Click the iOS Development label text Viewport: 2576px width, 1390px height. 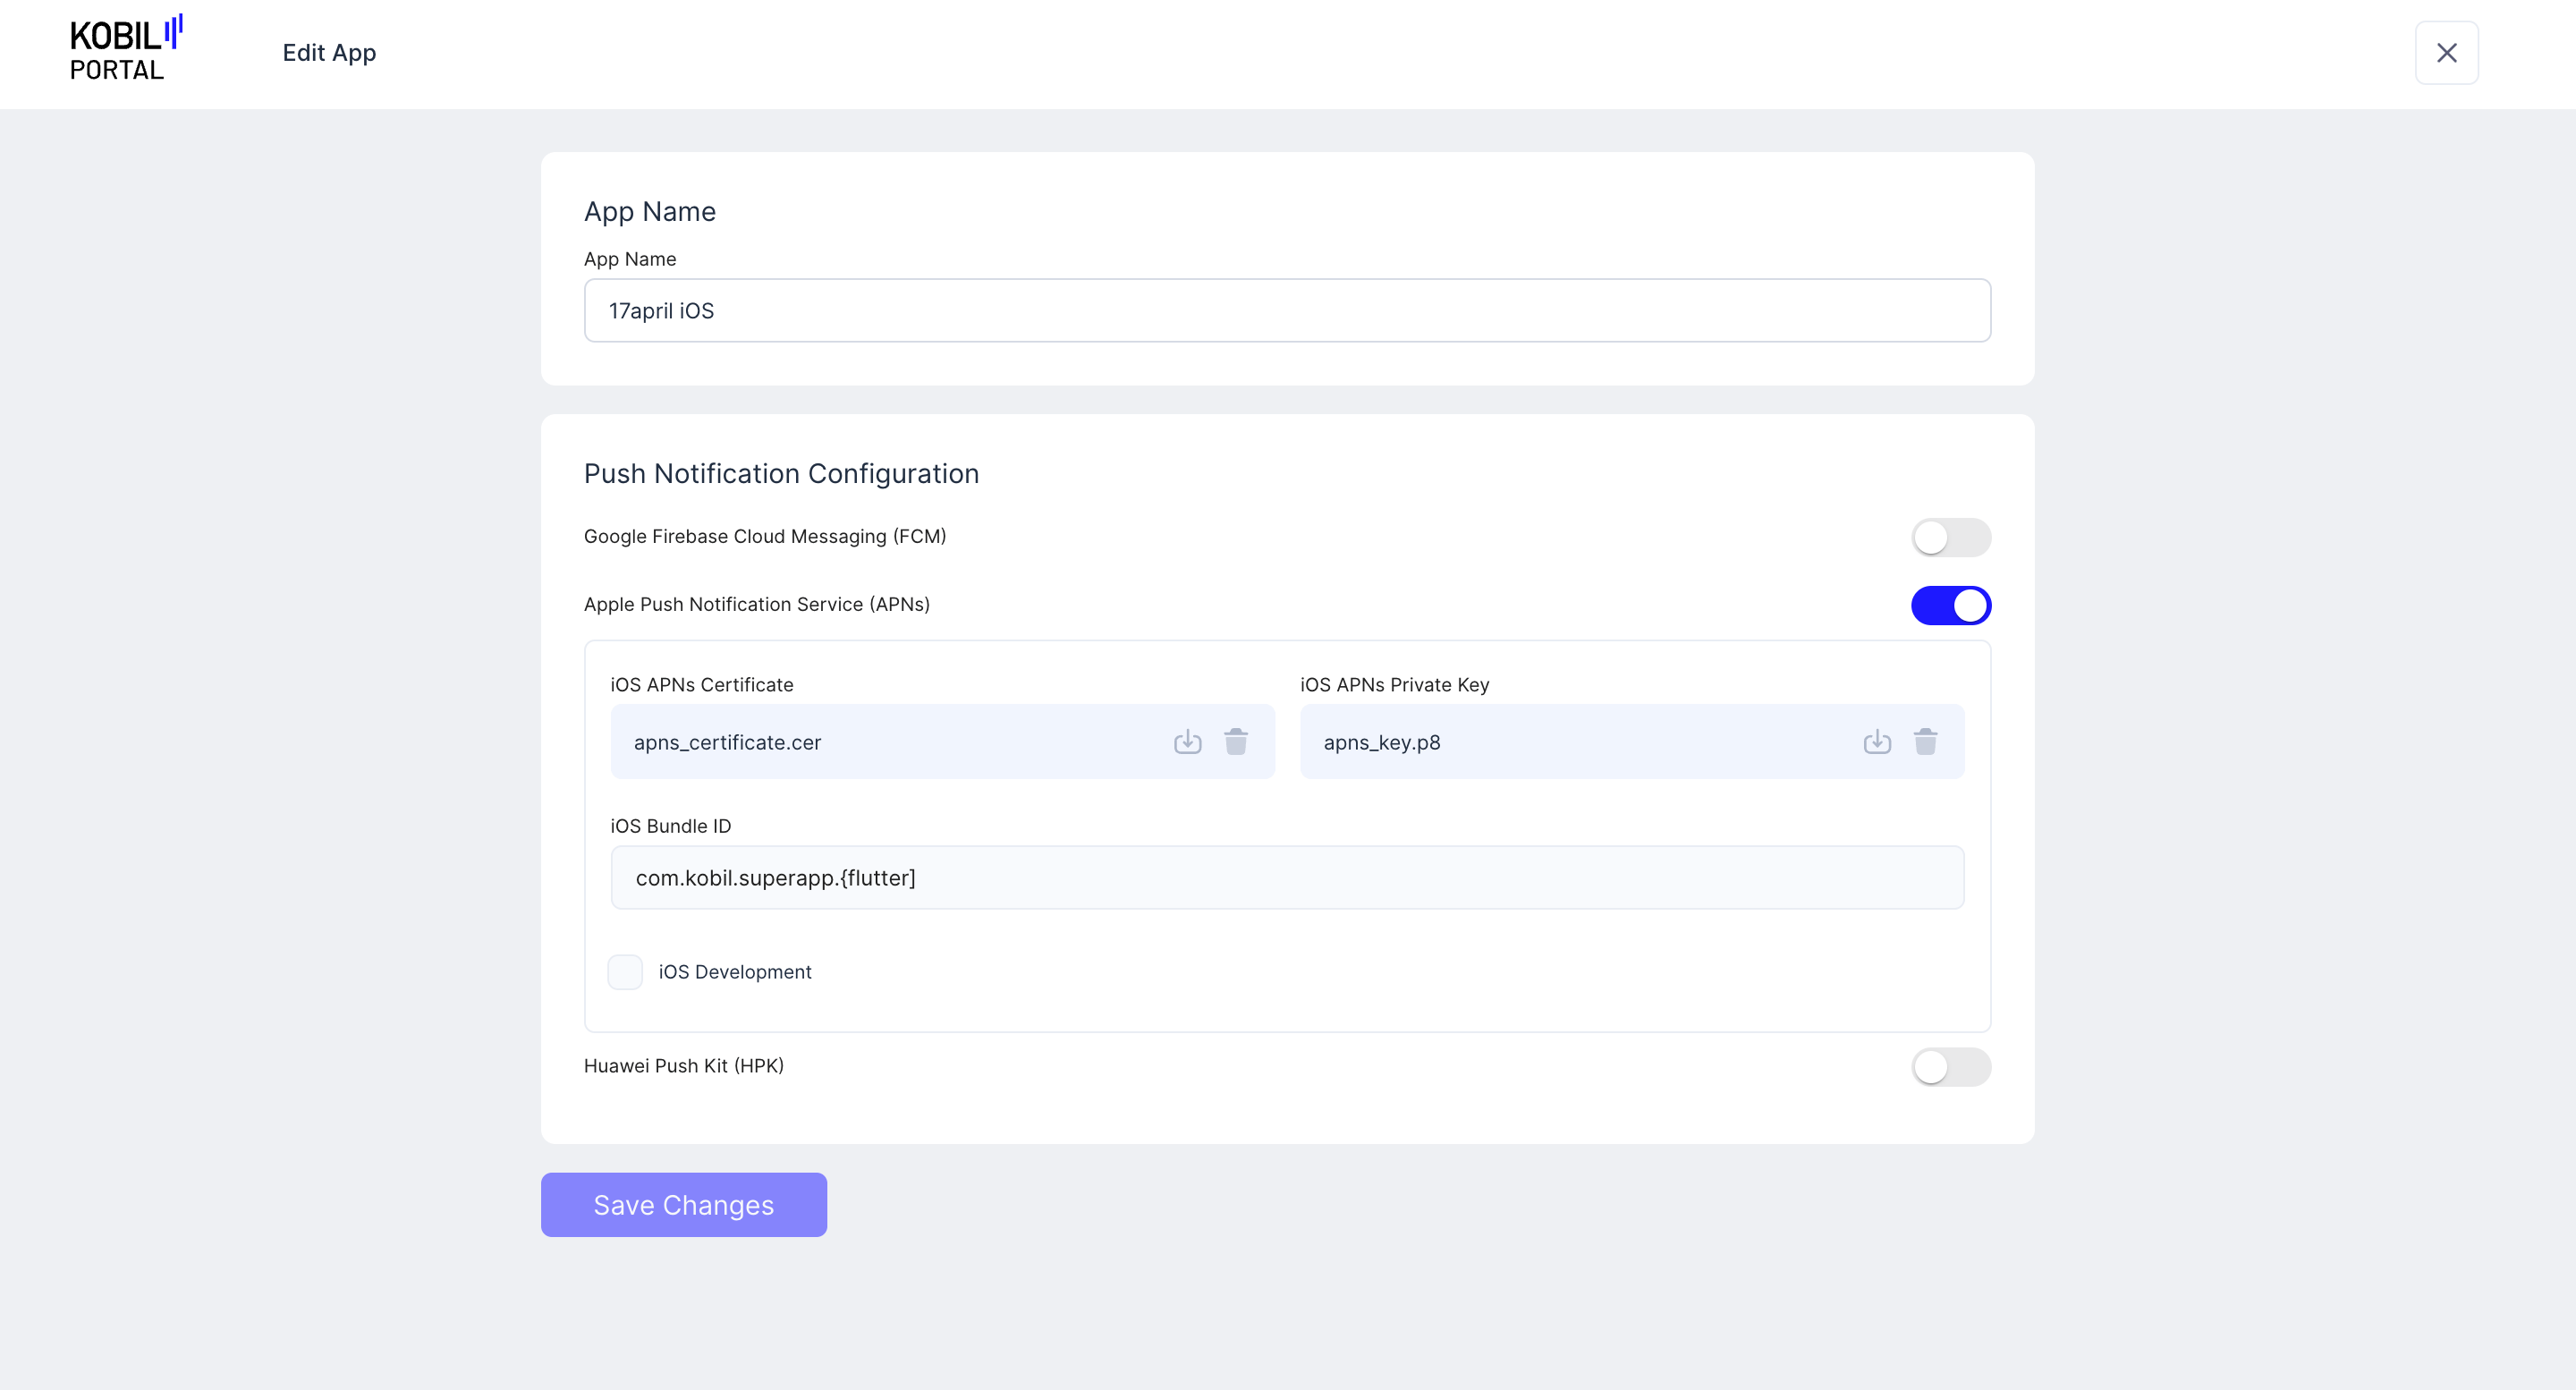click(734, 972)
